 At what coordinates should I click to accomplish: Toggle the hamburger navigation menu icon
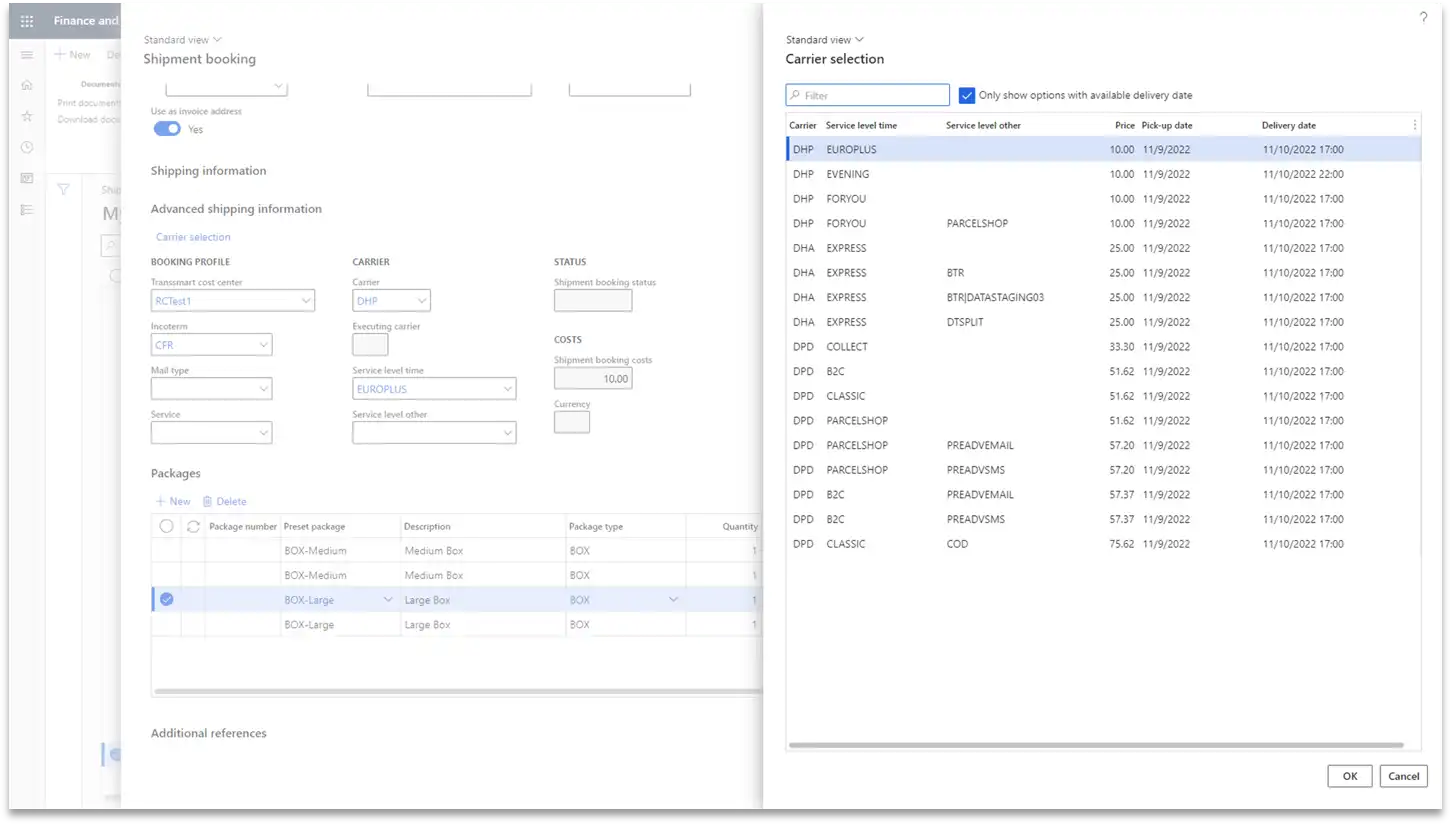point(27,55)
